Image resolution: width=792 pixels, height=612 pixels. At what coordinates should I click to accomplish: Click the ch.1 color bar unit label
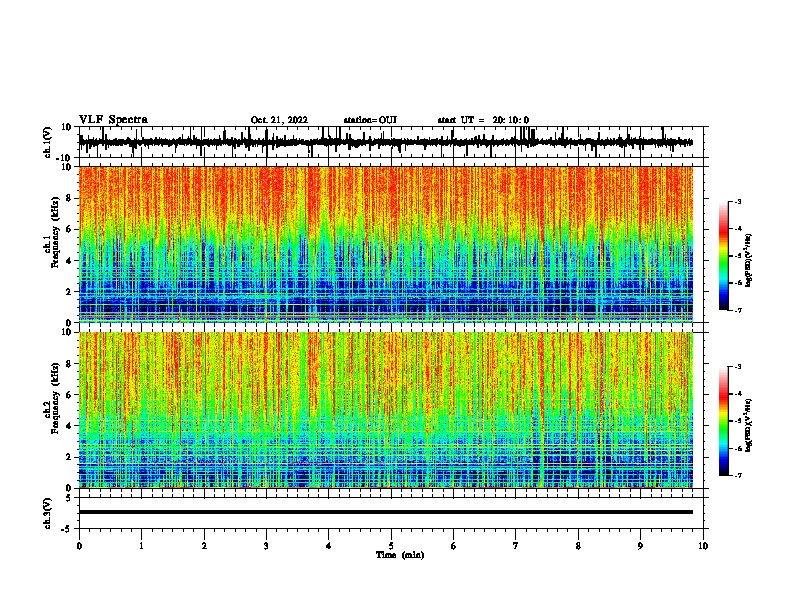[x=749, y=260]
